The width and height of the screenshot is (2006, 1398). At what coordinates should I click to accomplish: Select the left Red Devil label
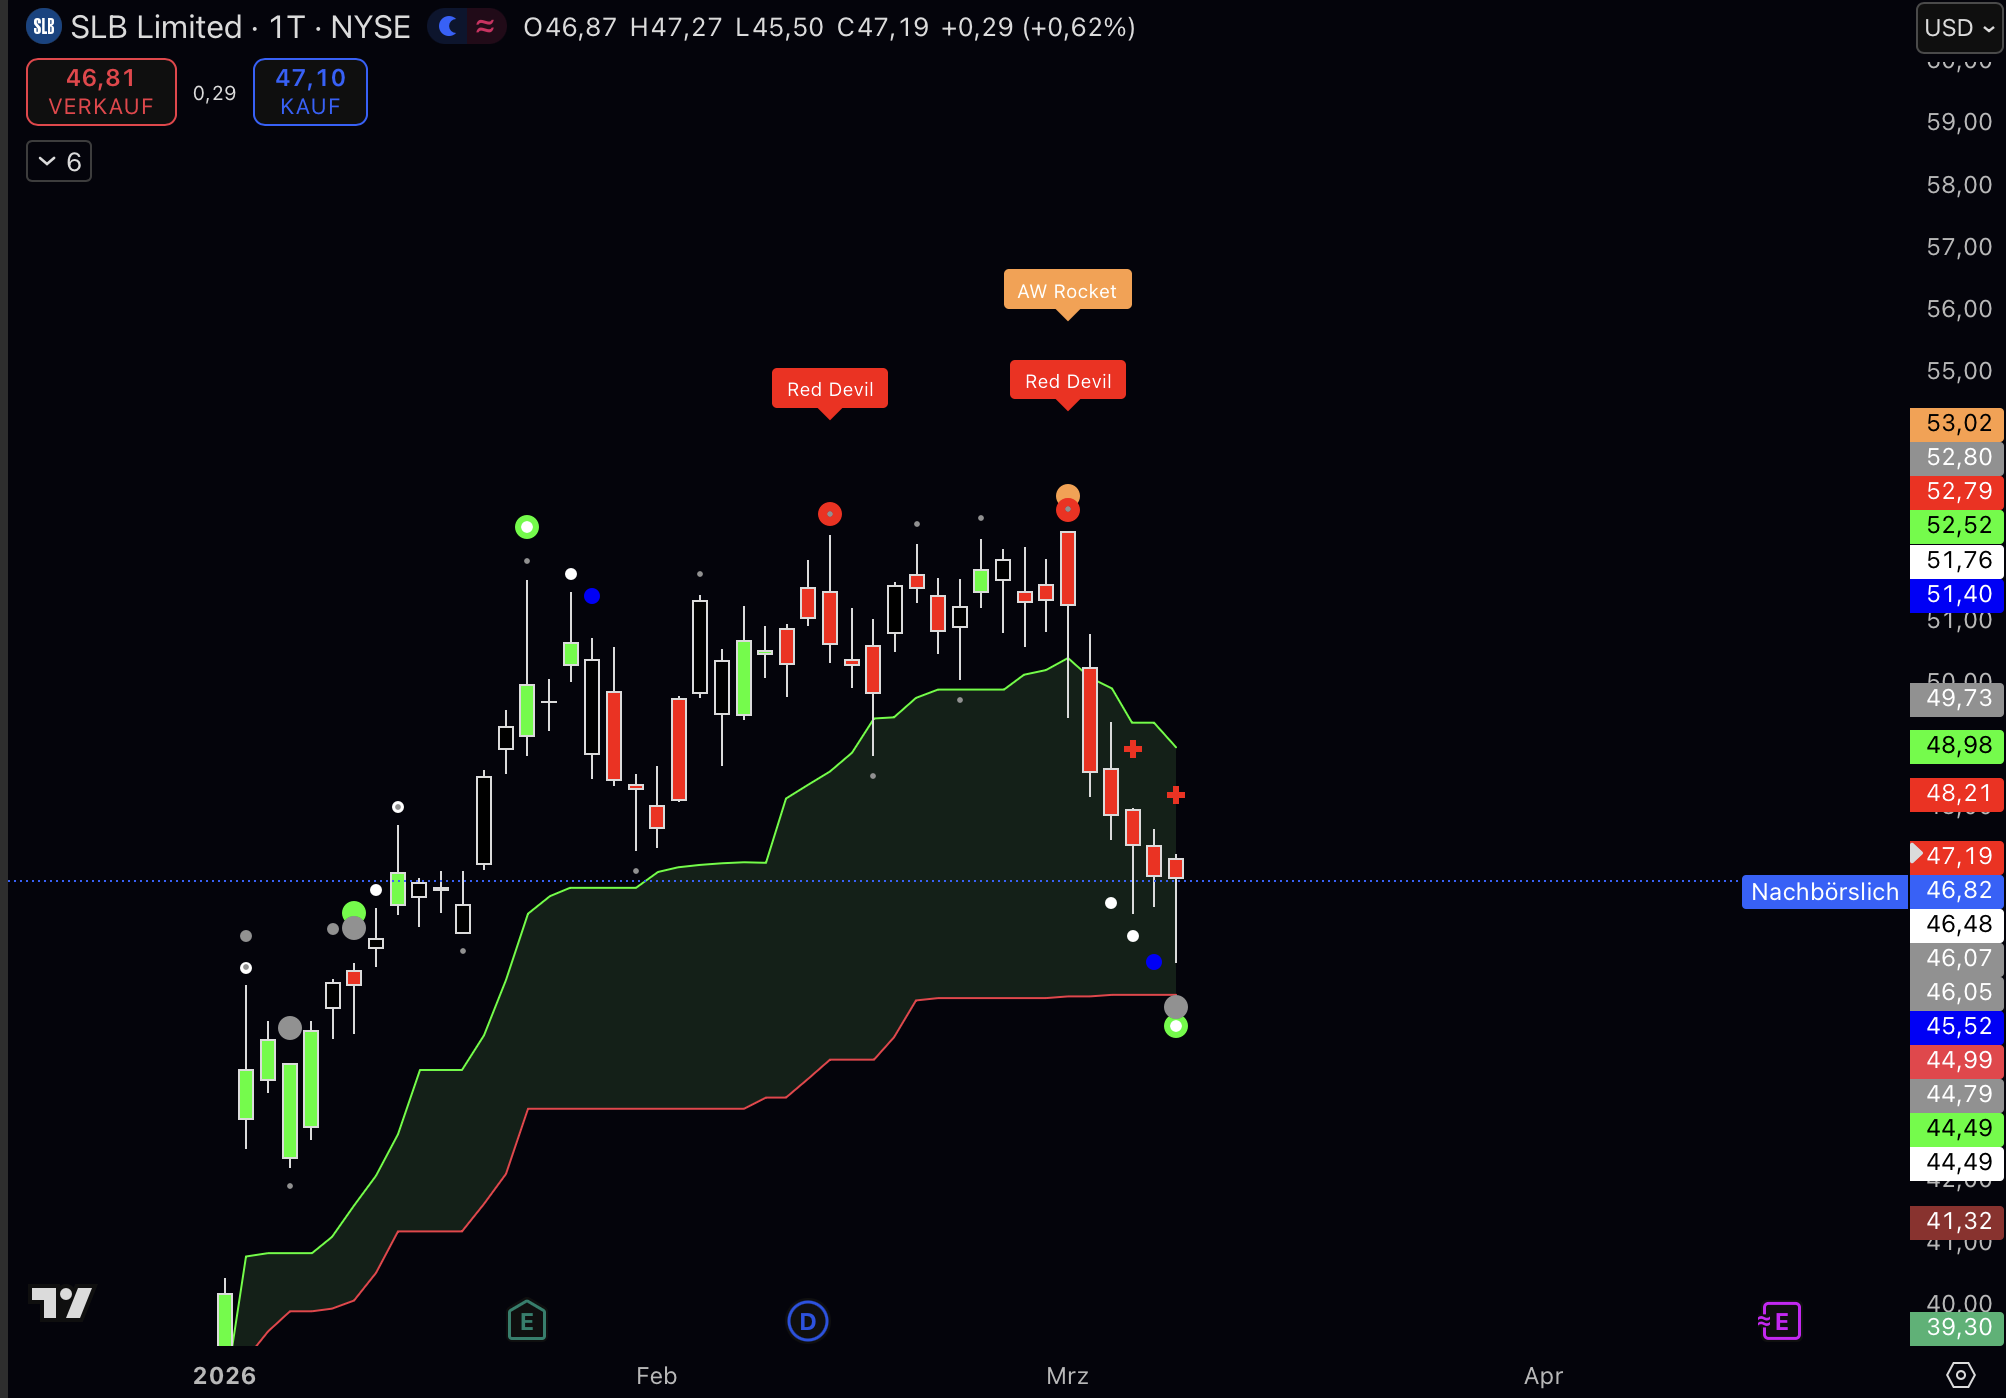829,389
